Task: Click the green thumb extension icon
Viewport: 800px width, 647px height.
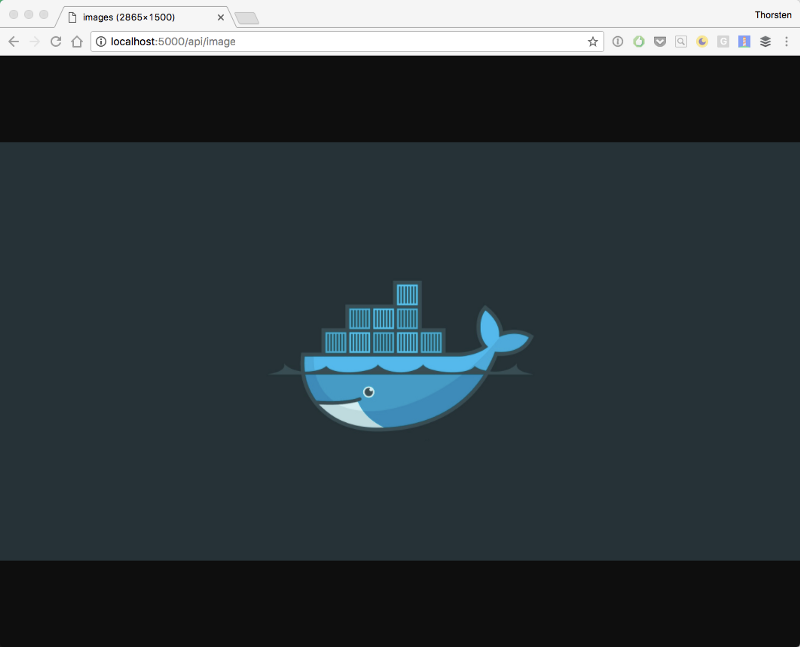Action: click(x=638, y=41)
